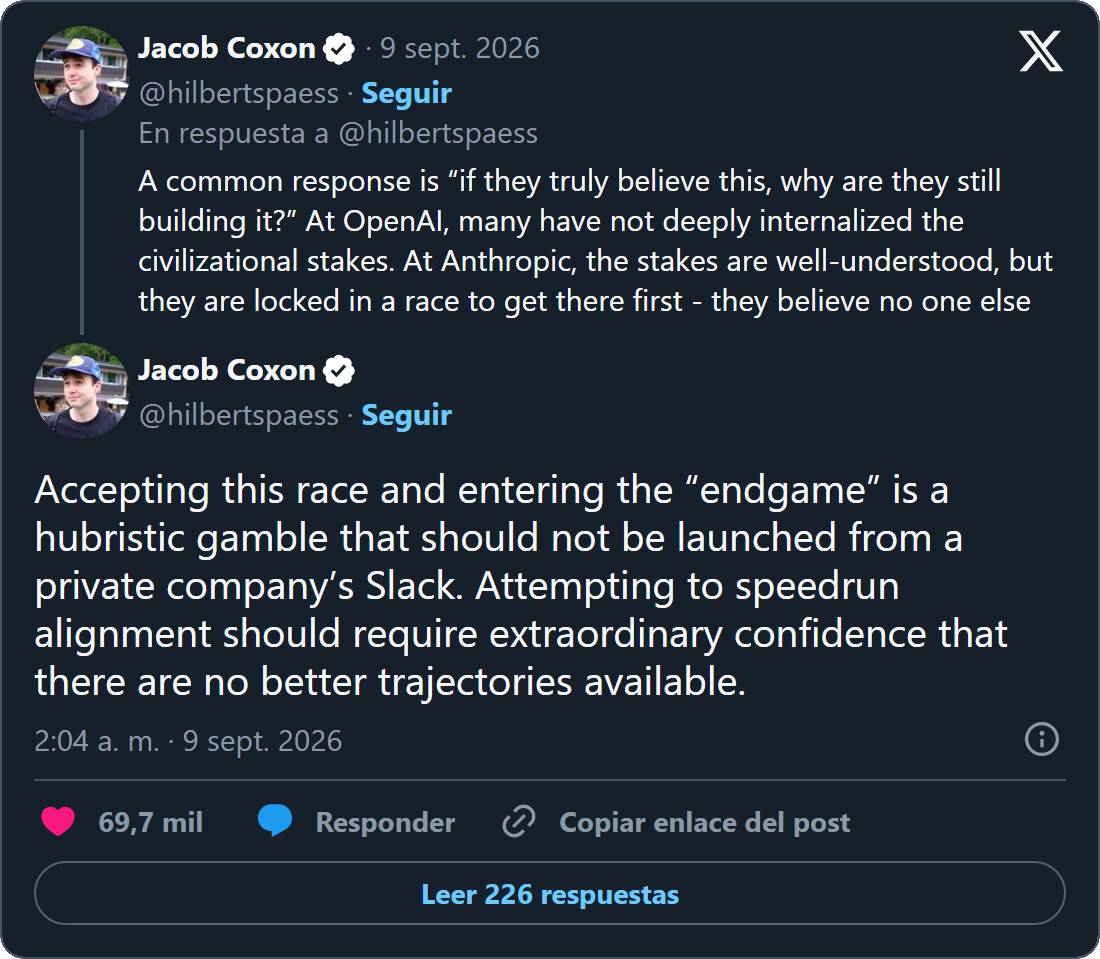This screenshot has width=1100, height=959.
Task: Click verified badge beside top Jacob Coxon
Action: point(339,49)
